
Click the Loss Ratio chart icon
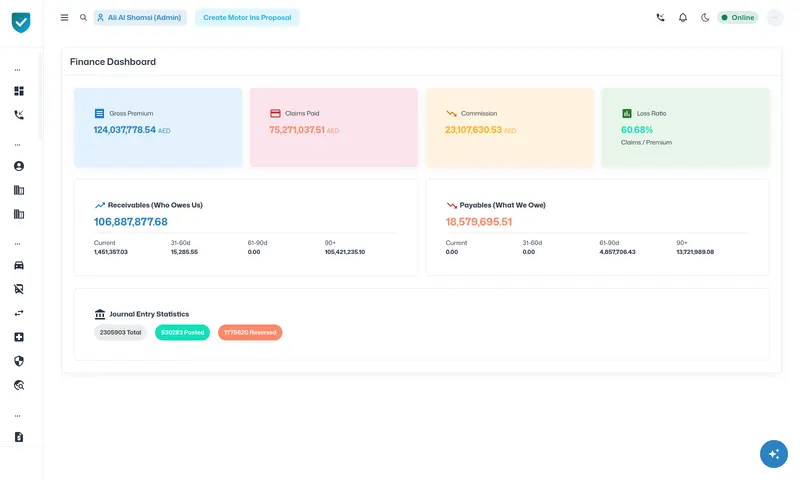(x=627, y=113)
